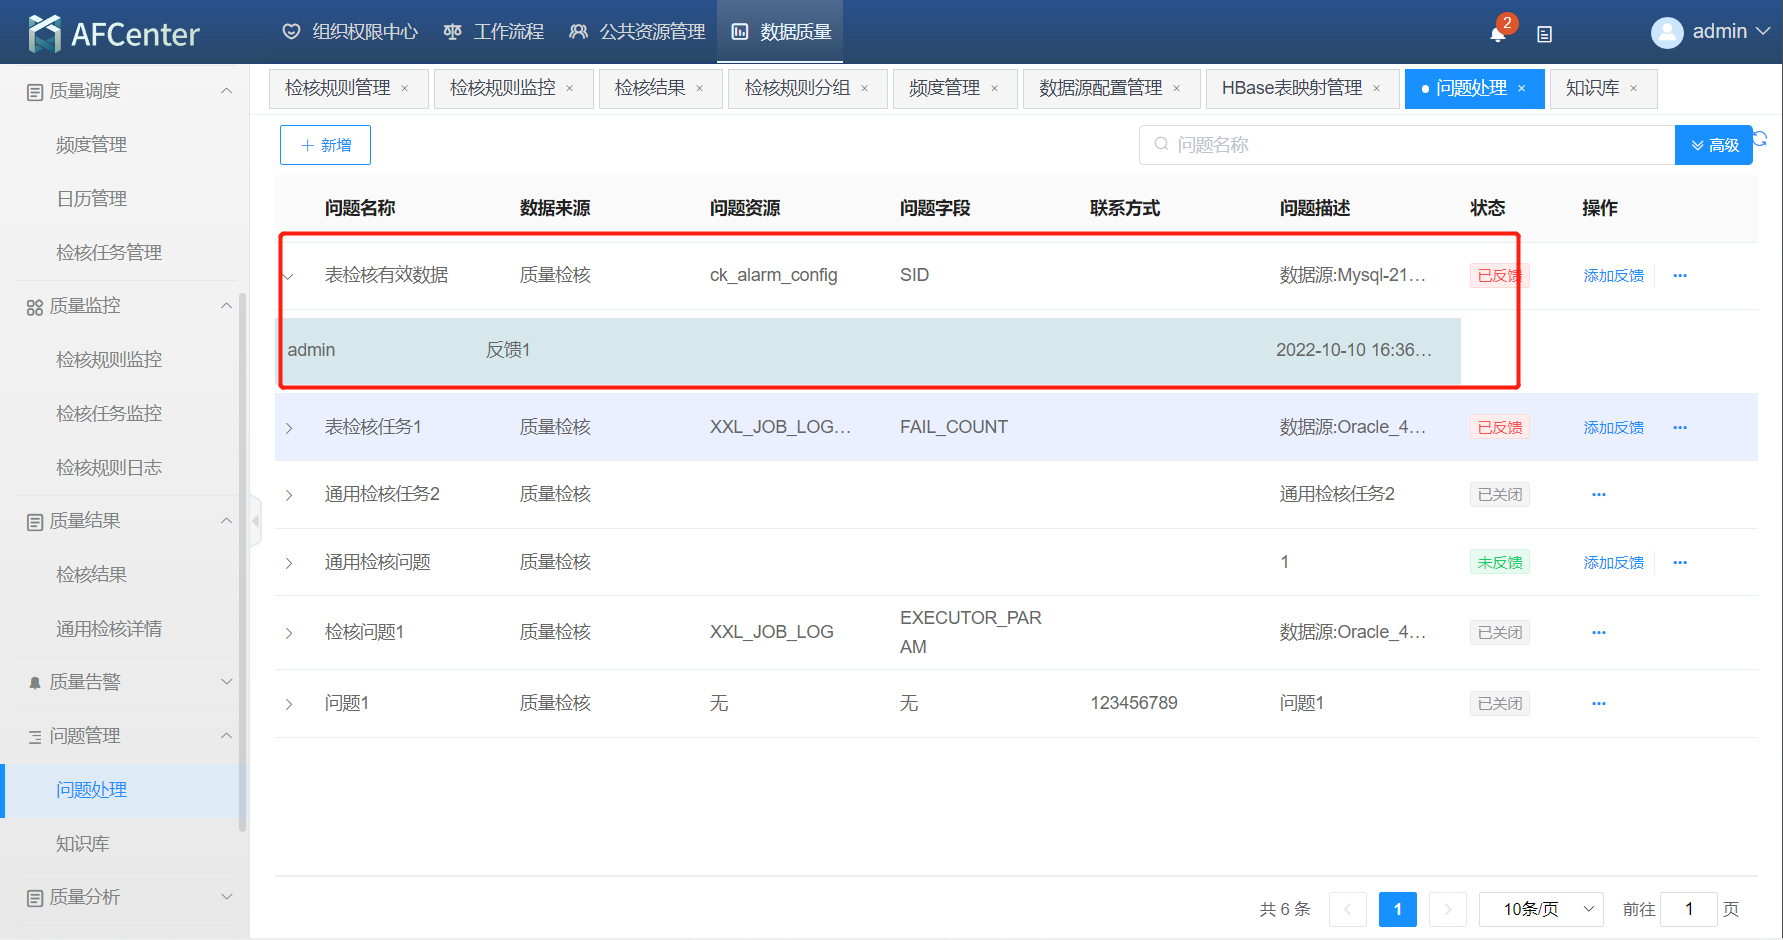
Task: Click the notification bell icon
Action: coord(1497,34)
